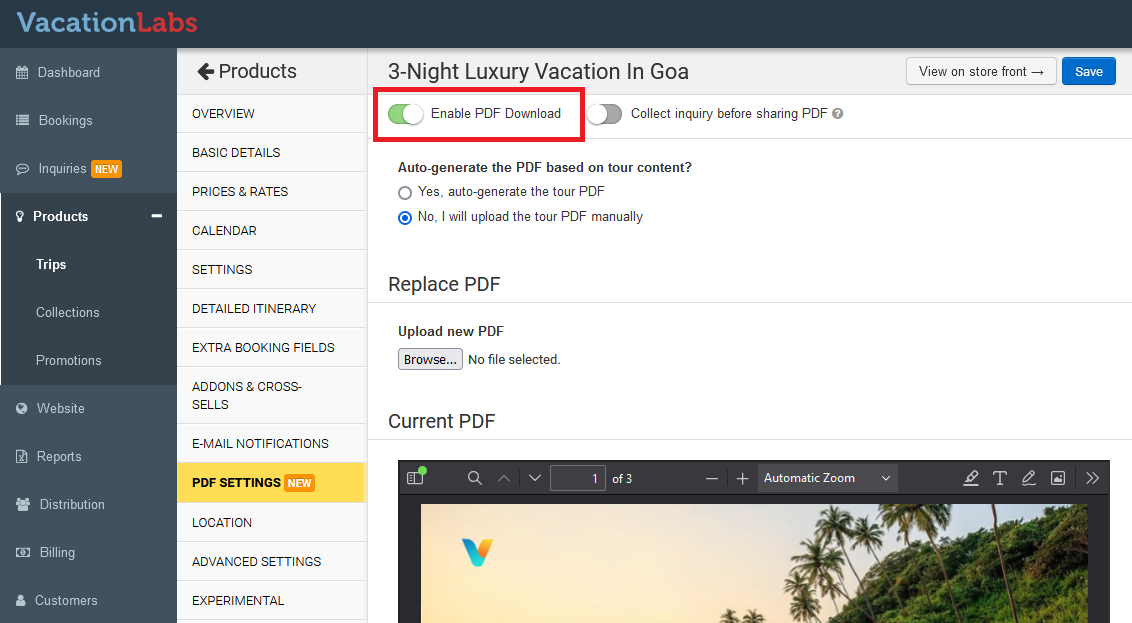Go to next PDF page
This screenshot has height=623, width=1132.
point(535,478)
